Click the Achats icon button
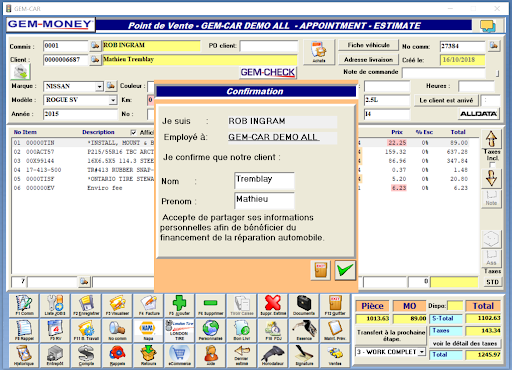This screenshot has width=512, height=370. (x=319, y=52)
